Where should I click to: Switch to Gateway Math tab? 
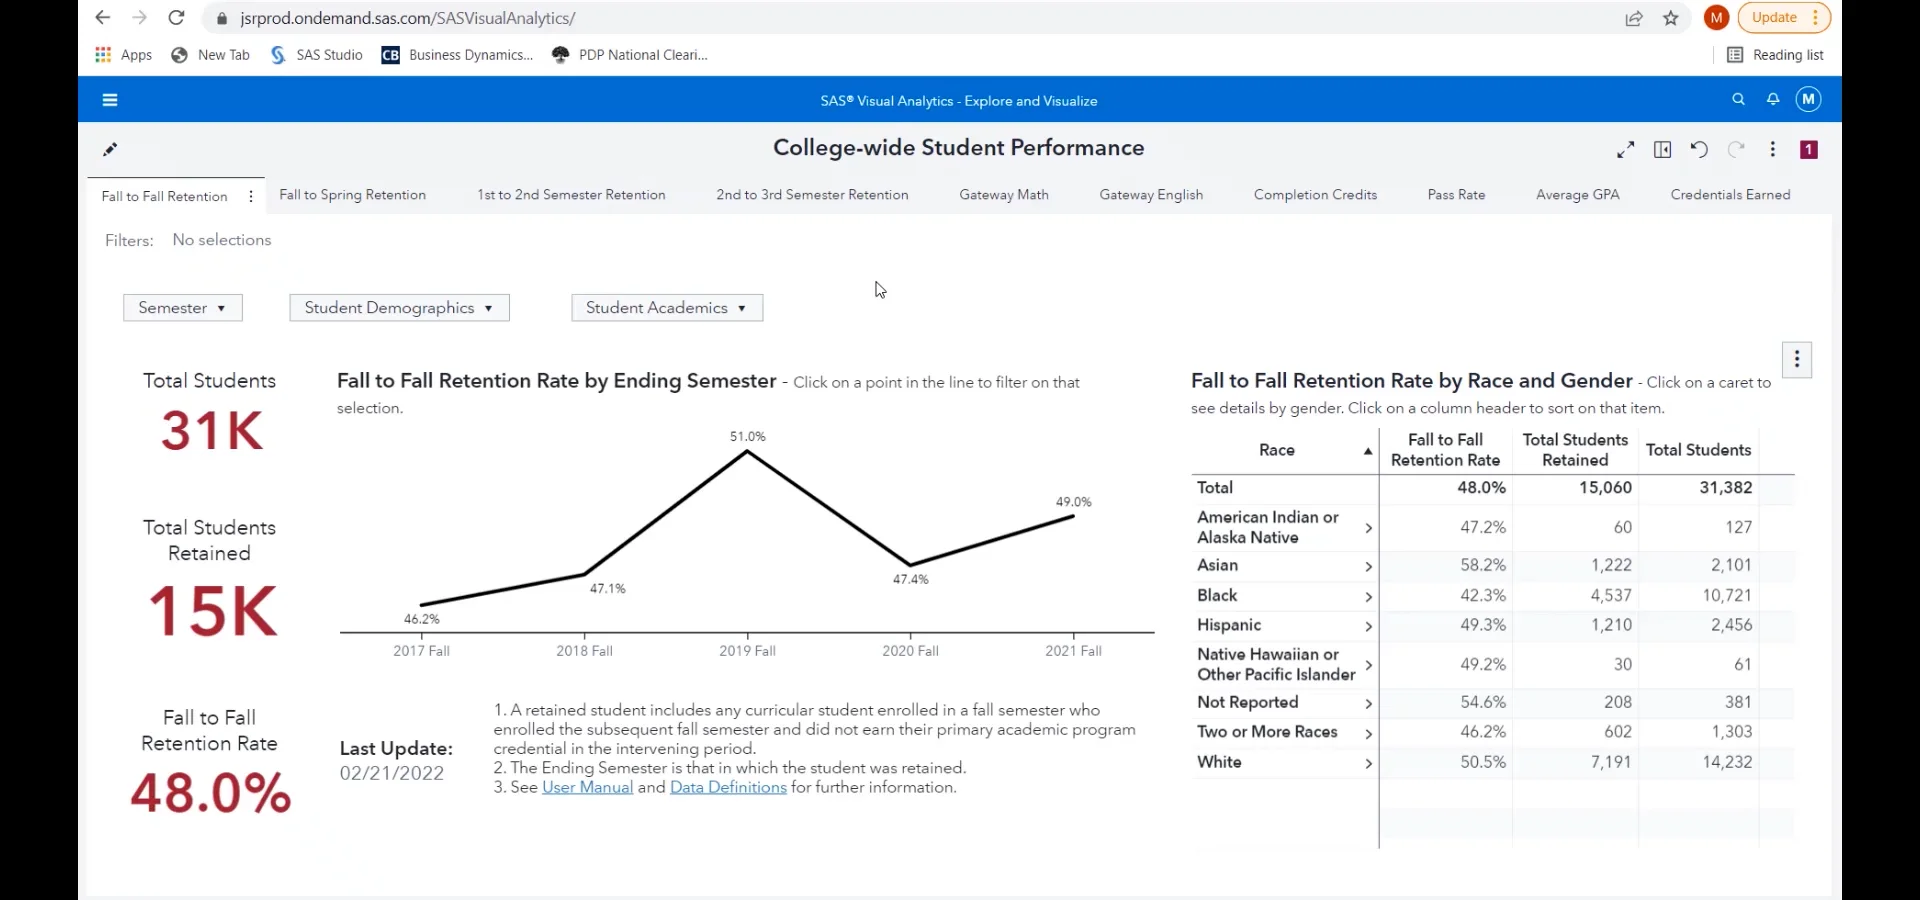tap(1004, 195)
